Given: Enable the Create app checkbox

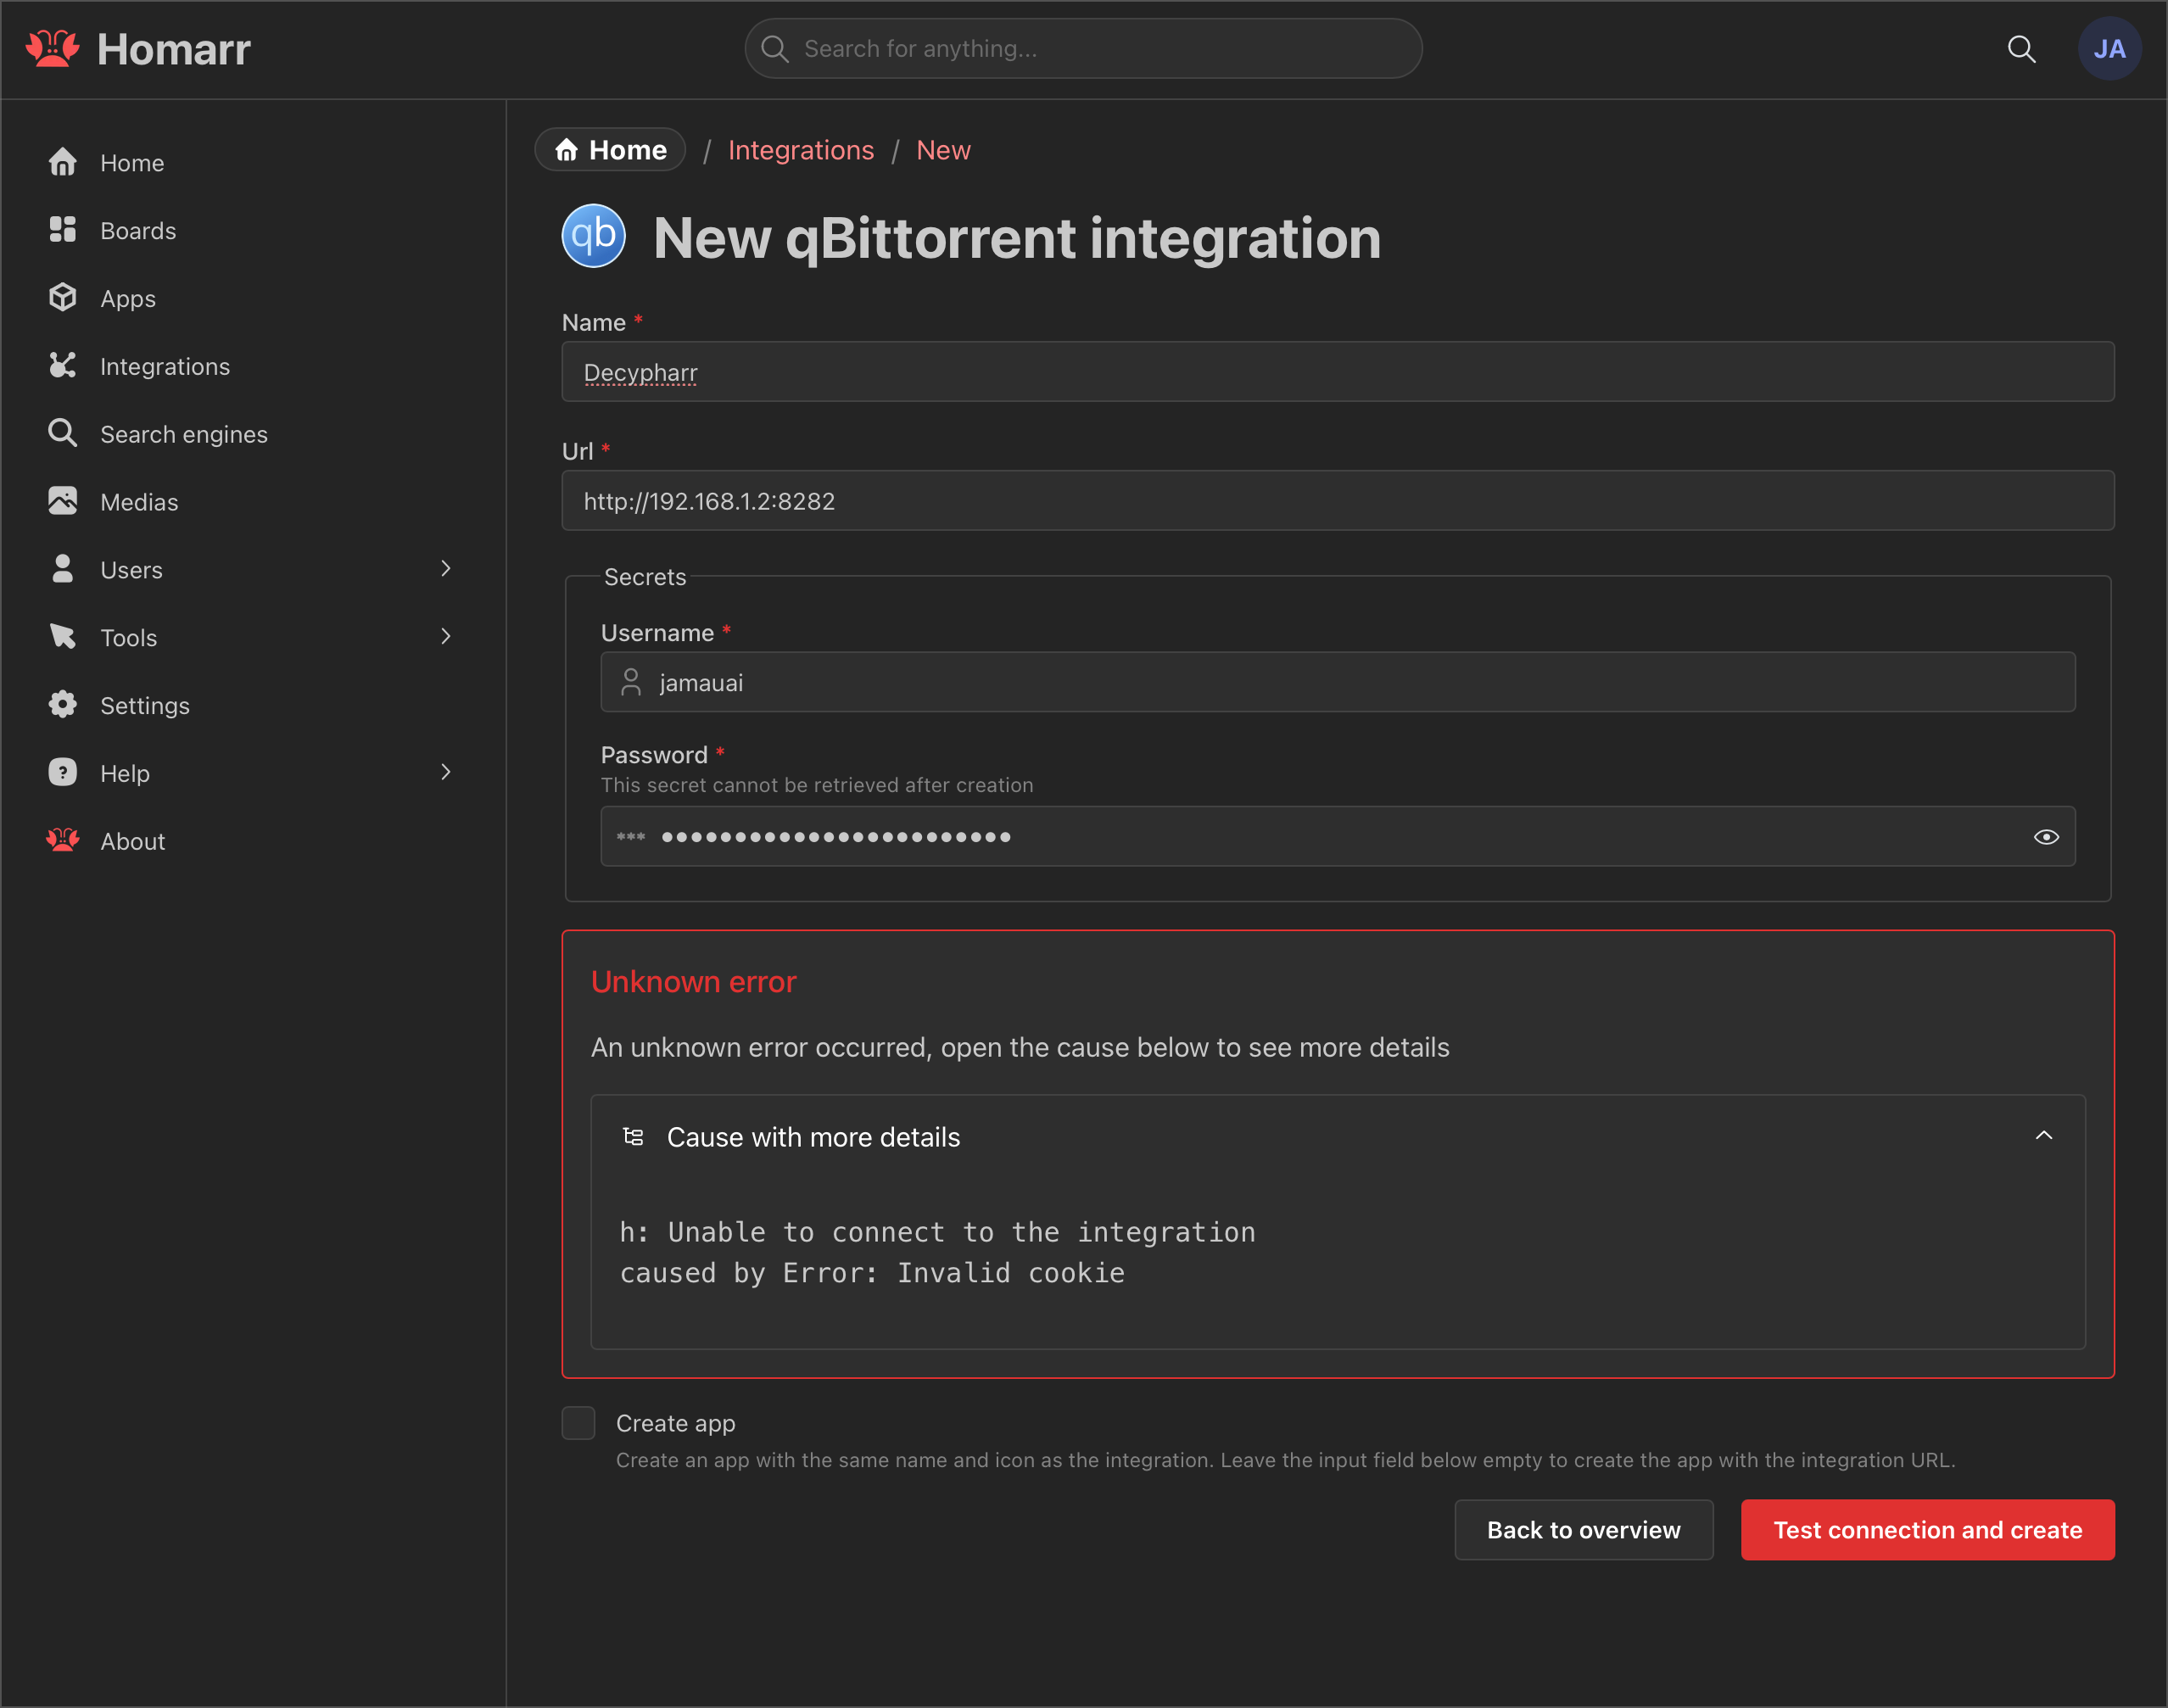Looking at the screenshot, I should [578, 1422].
